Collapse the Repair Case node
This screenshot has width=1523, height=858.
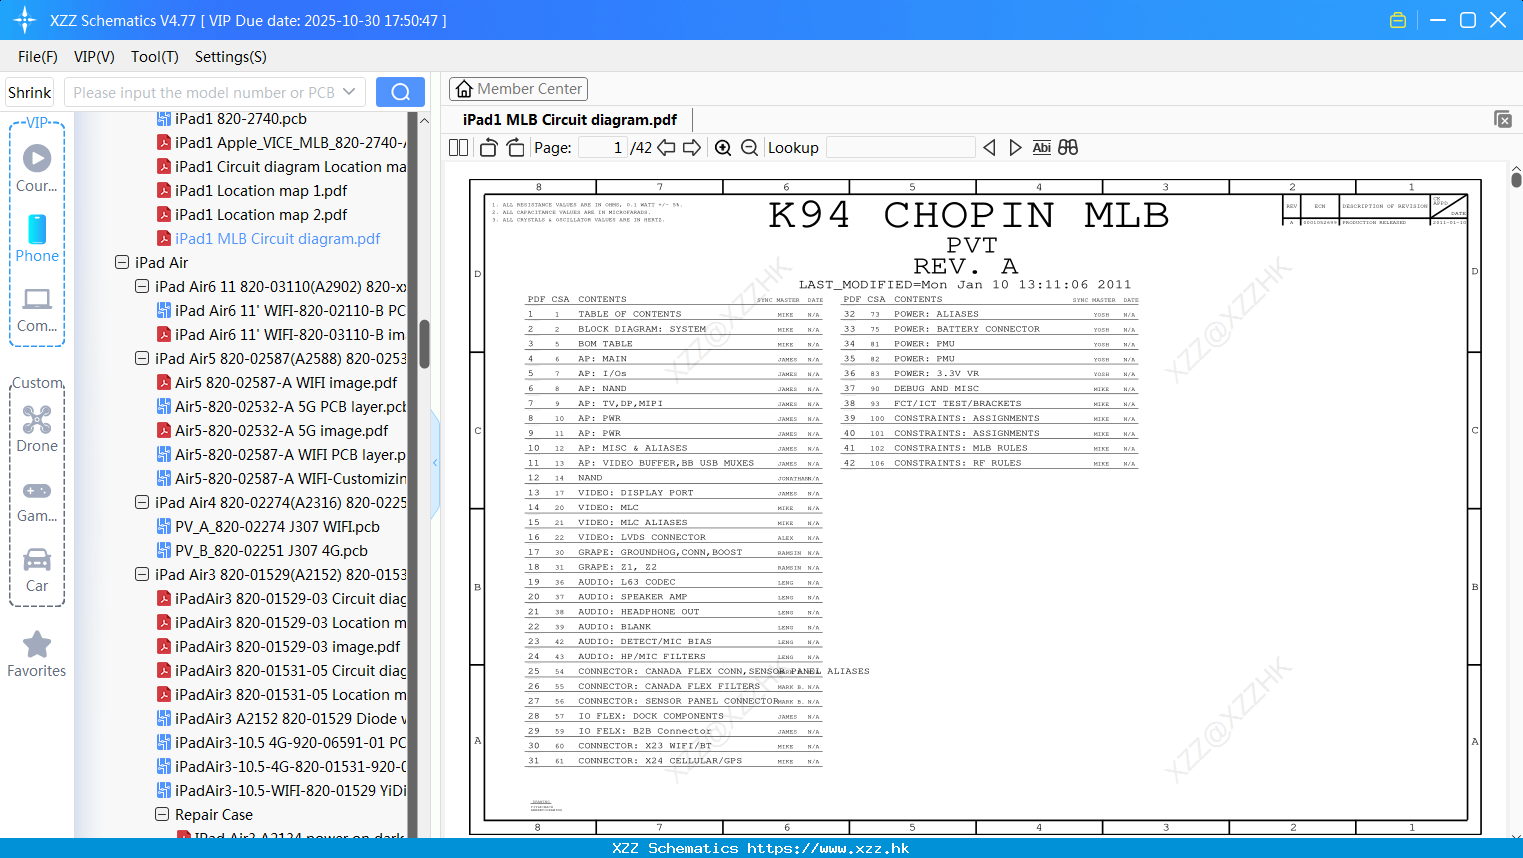[162, 814]
